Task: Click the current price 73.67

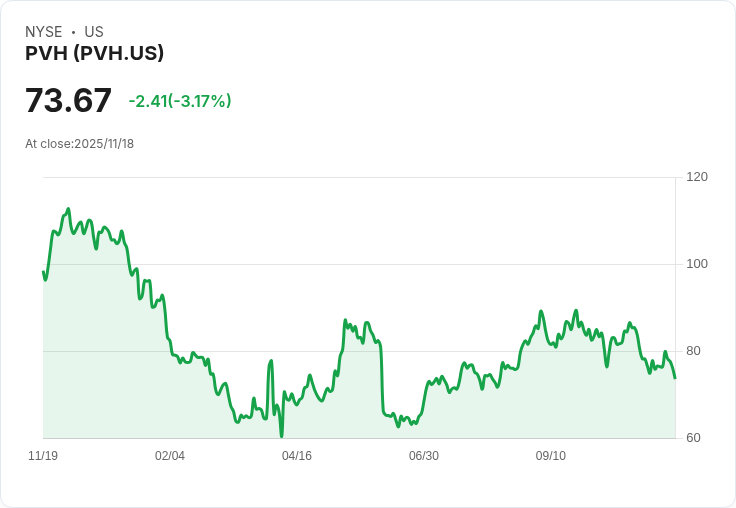Action: (x=68, y=101)
